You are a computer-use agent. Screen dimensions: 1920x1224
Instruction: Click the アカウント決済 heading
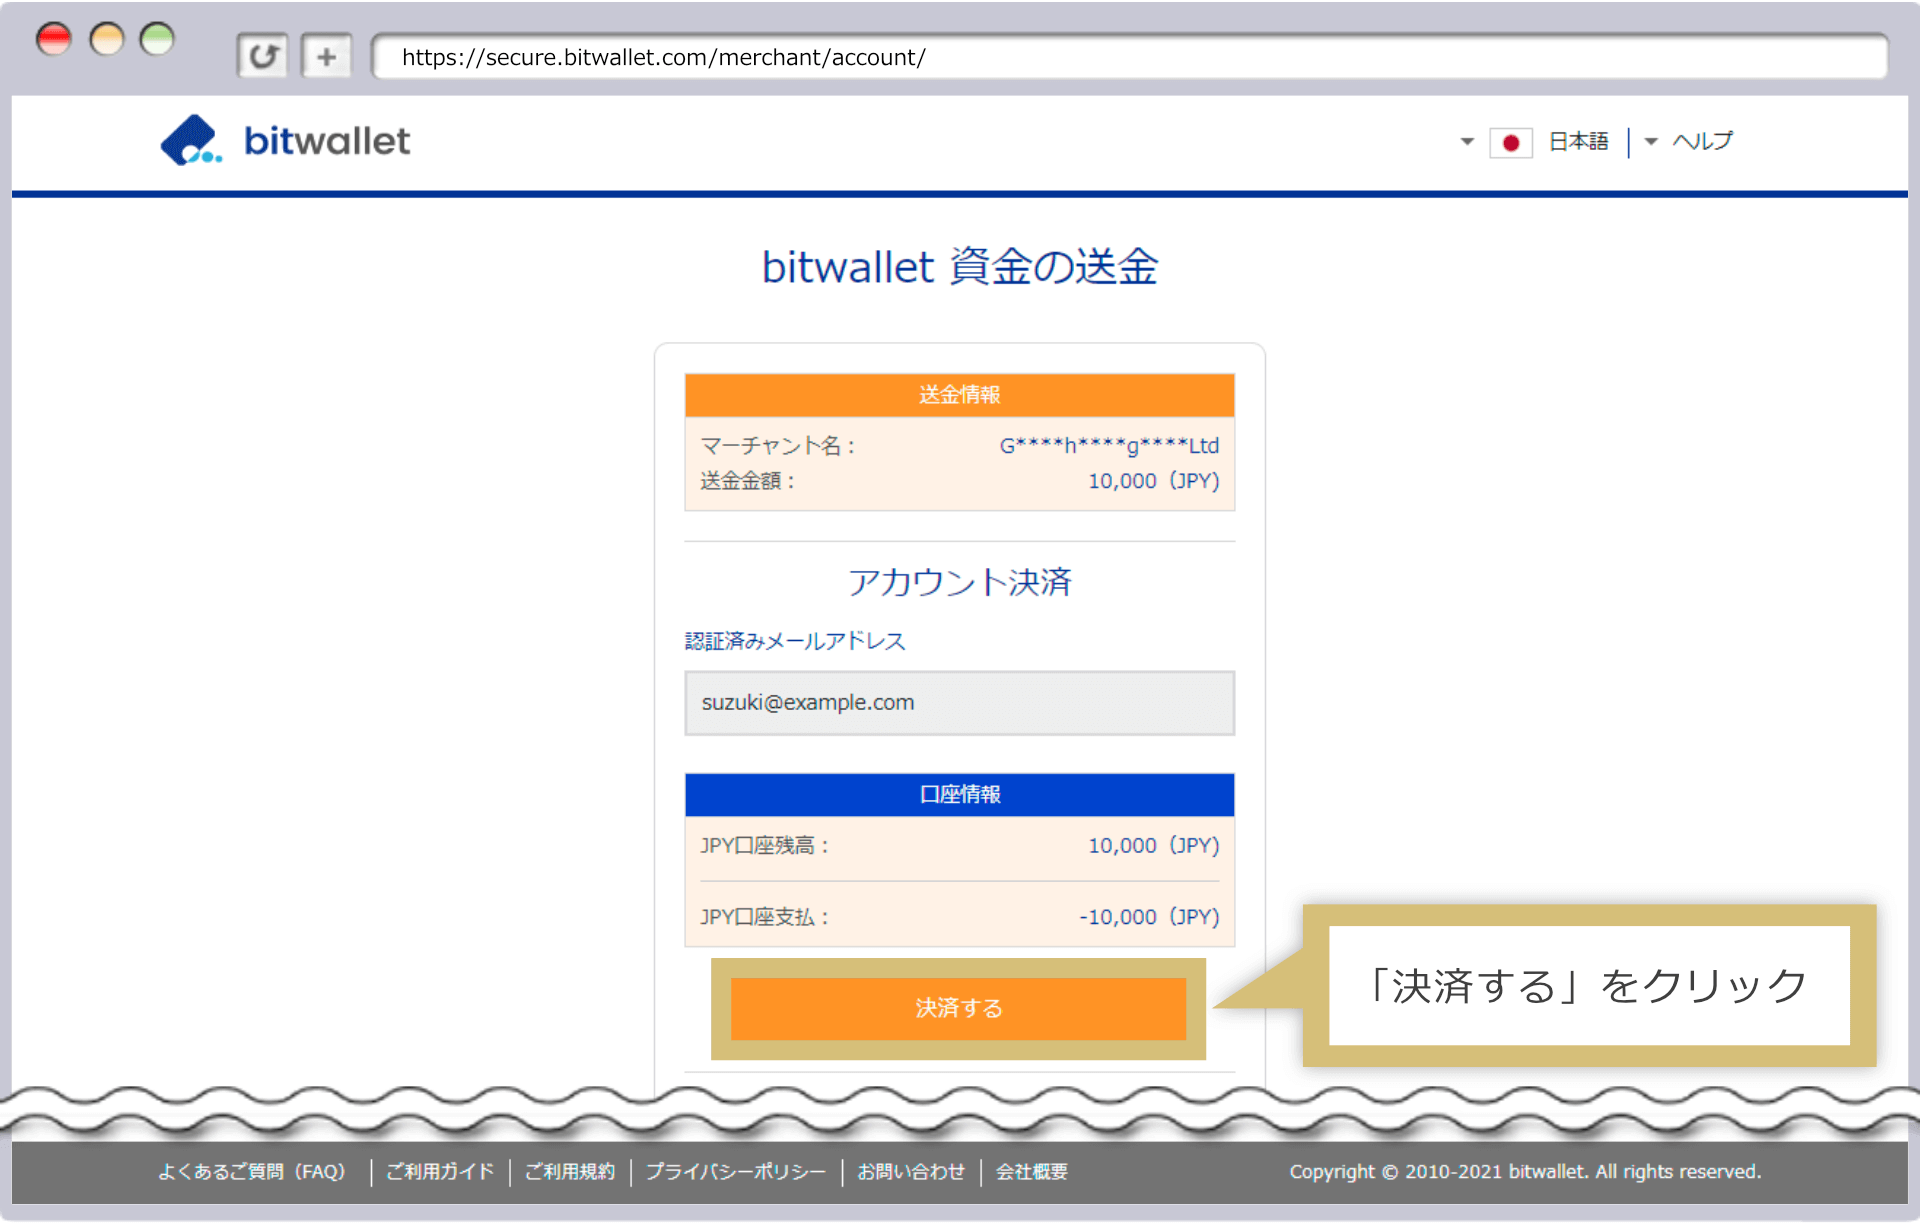pyautogui.click(x=959, y=582)
